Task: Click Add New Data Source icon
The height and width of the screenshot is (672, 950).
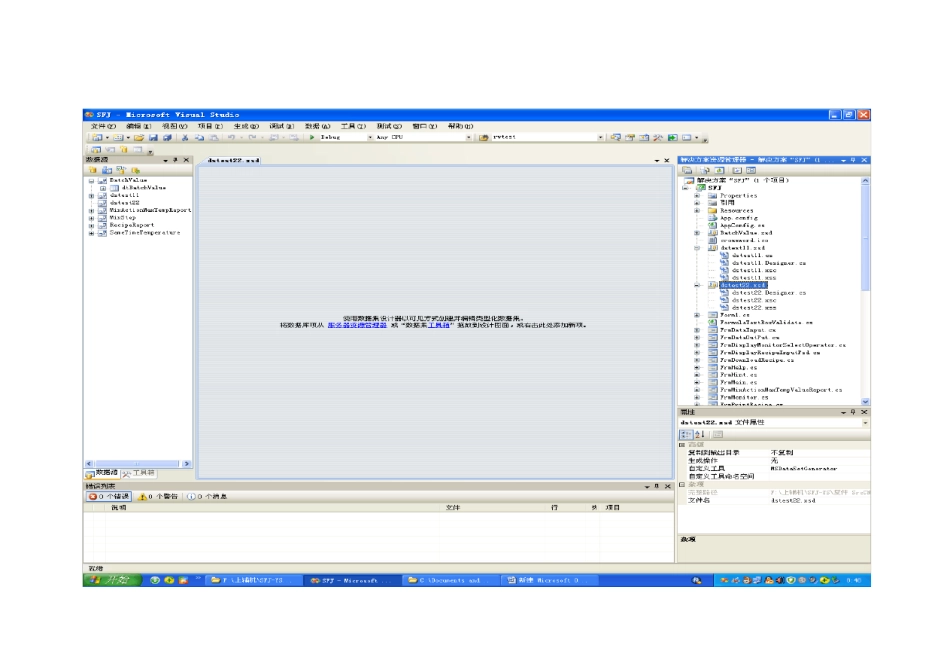Action: coord(93,170)
